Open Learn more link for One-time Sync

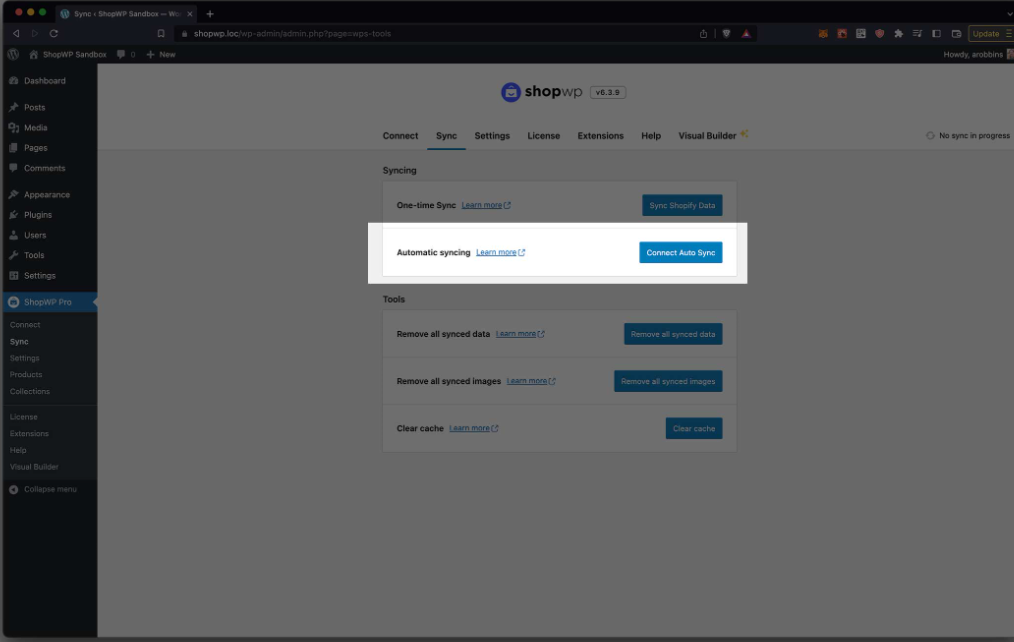pyautogui.click(x=486, y=205)
